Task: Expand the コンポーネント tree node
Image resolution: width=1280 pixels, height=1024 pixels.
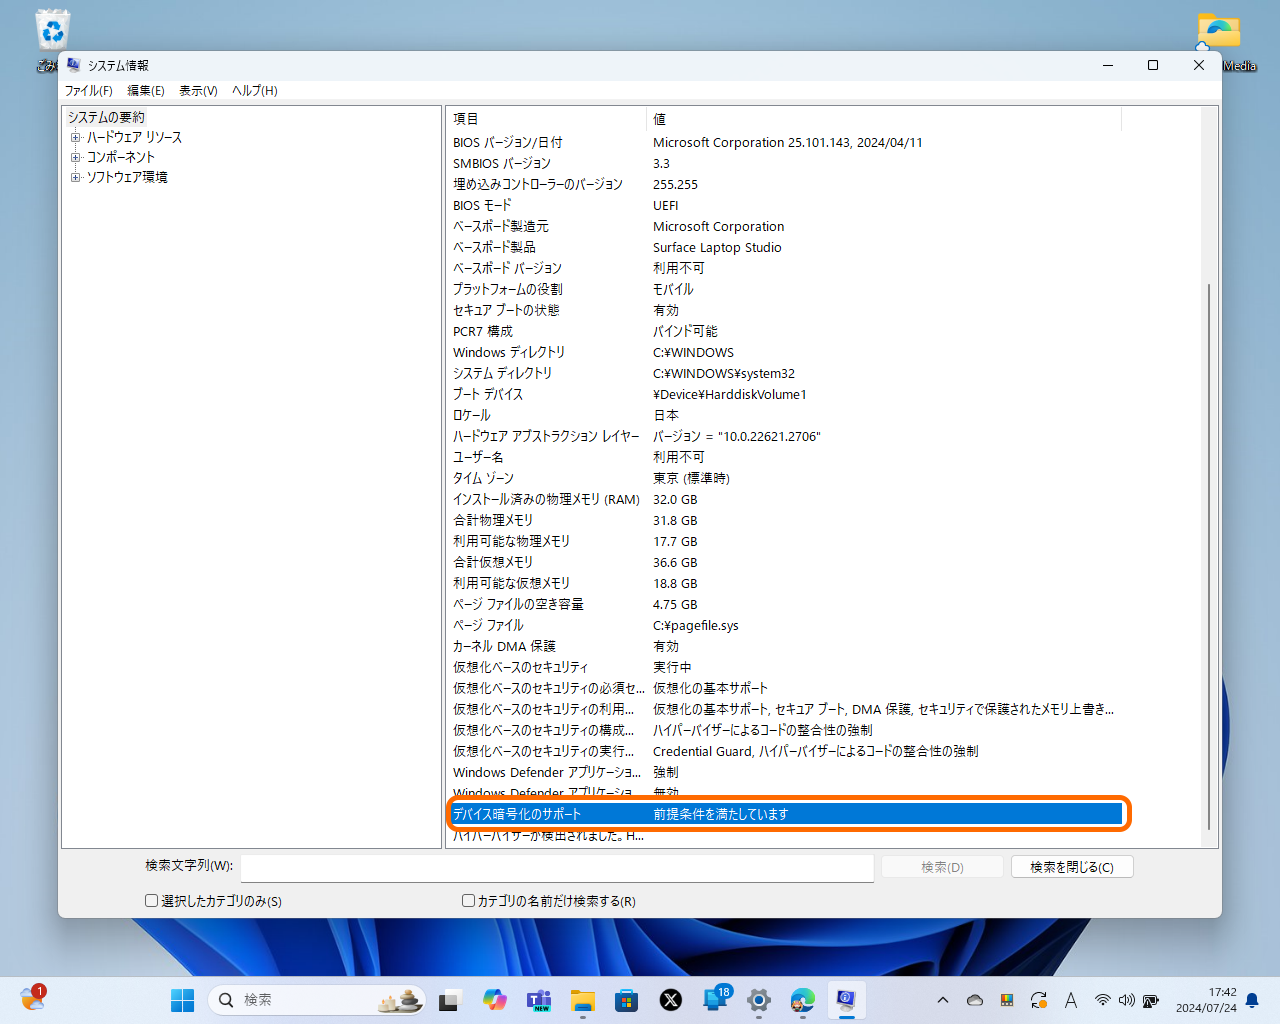Action: coord(76,157)
